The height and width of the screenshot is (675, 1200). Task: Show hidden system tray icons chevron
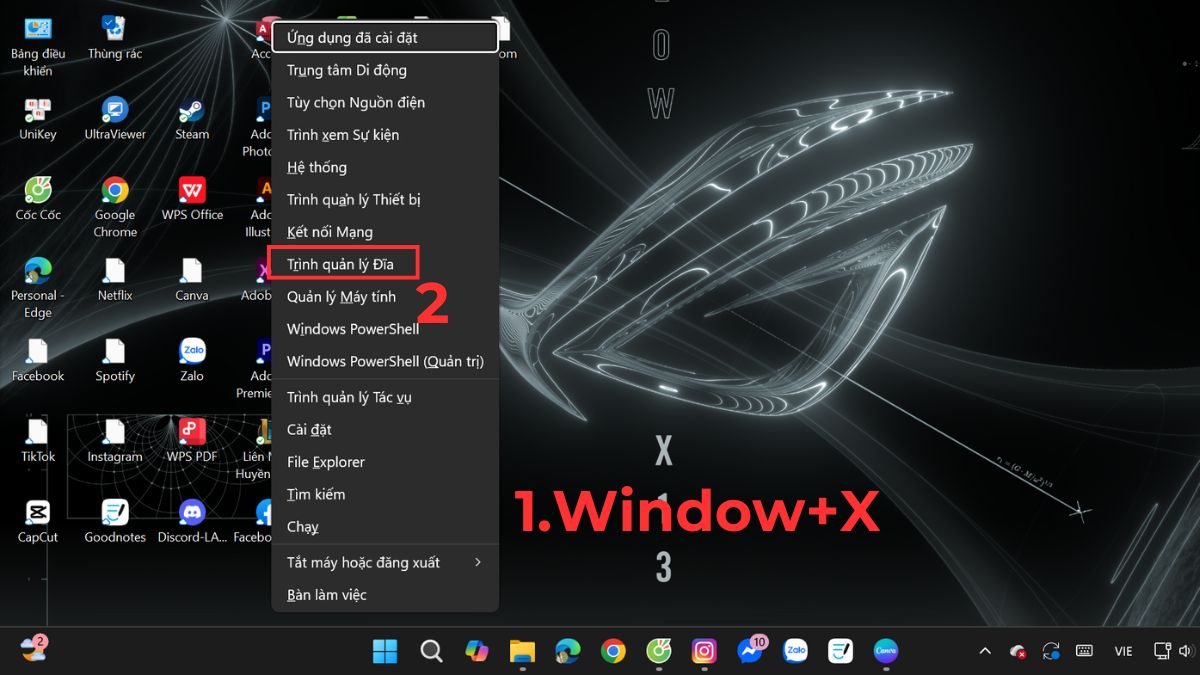985,651
